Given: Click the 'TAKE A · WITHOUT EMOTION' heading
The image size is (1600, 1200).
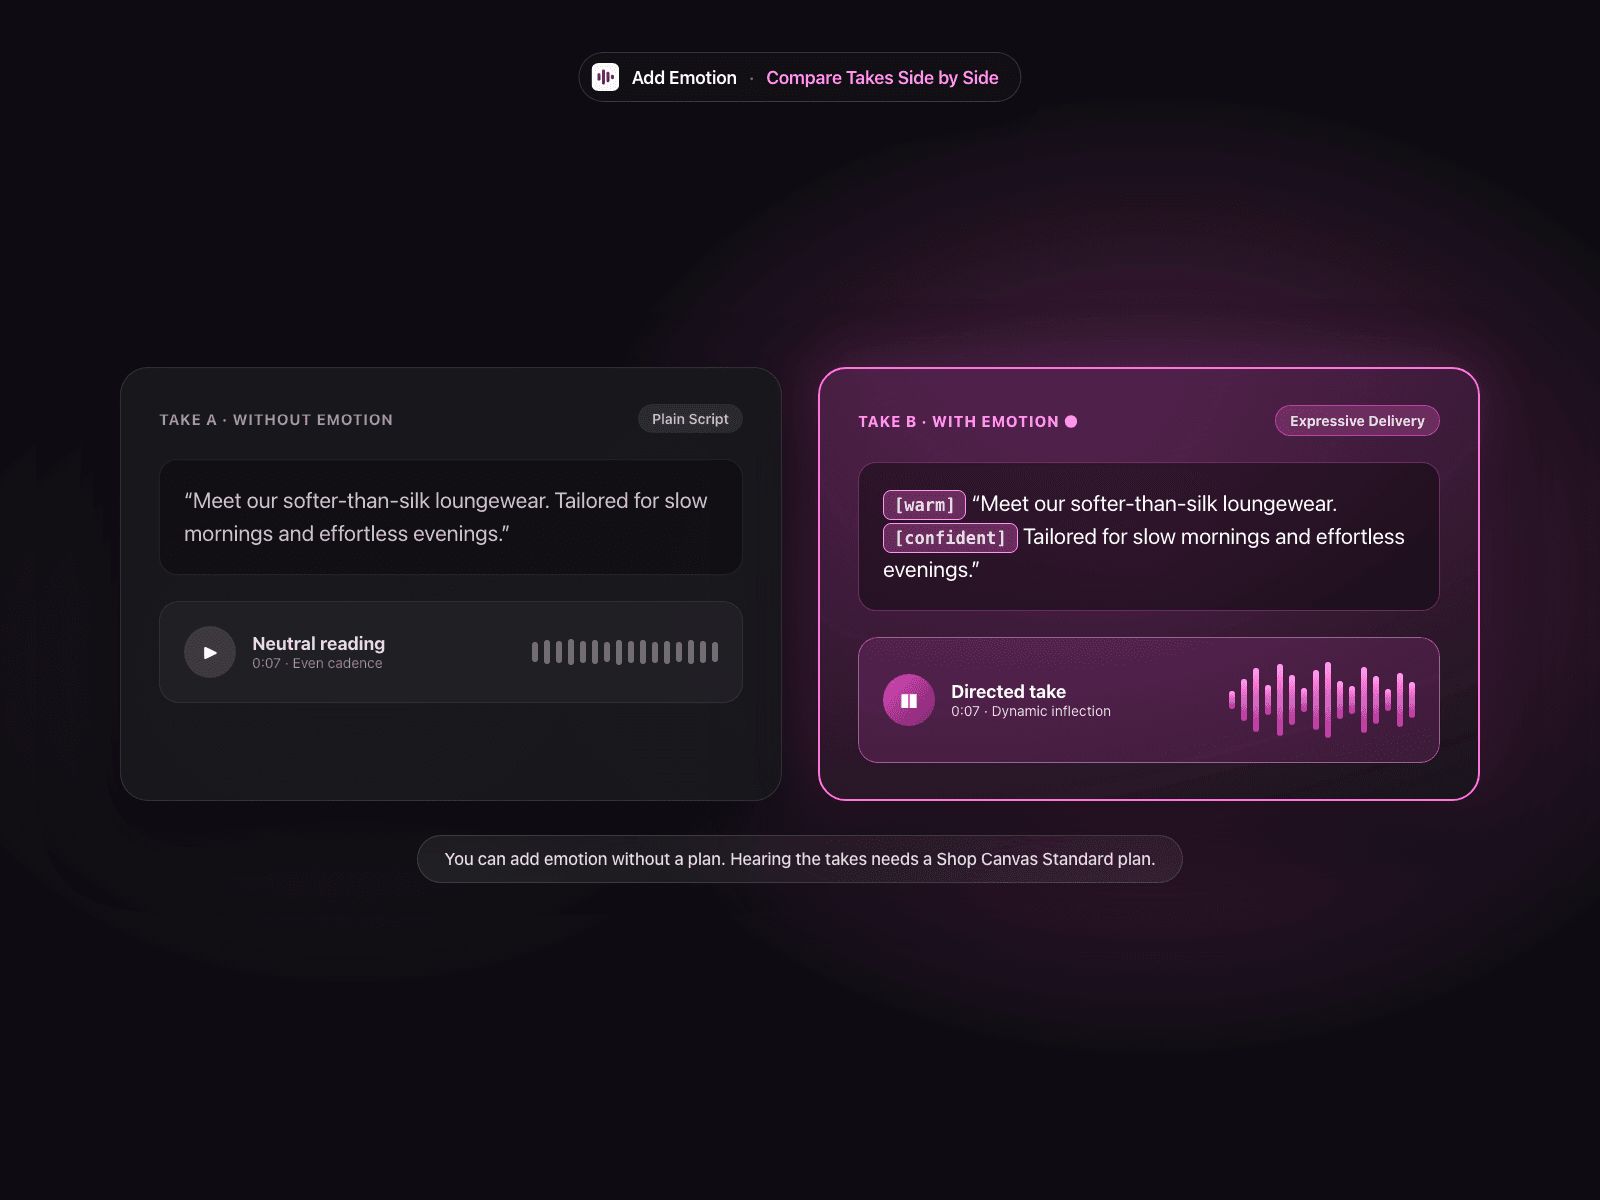Looking at the screenshot, I should tap(276, 420).
